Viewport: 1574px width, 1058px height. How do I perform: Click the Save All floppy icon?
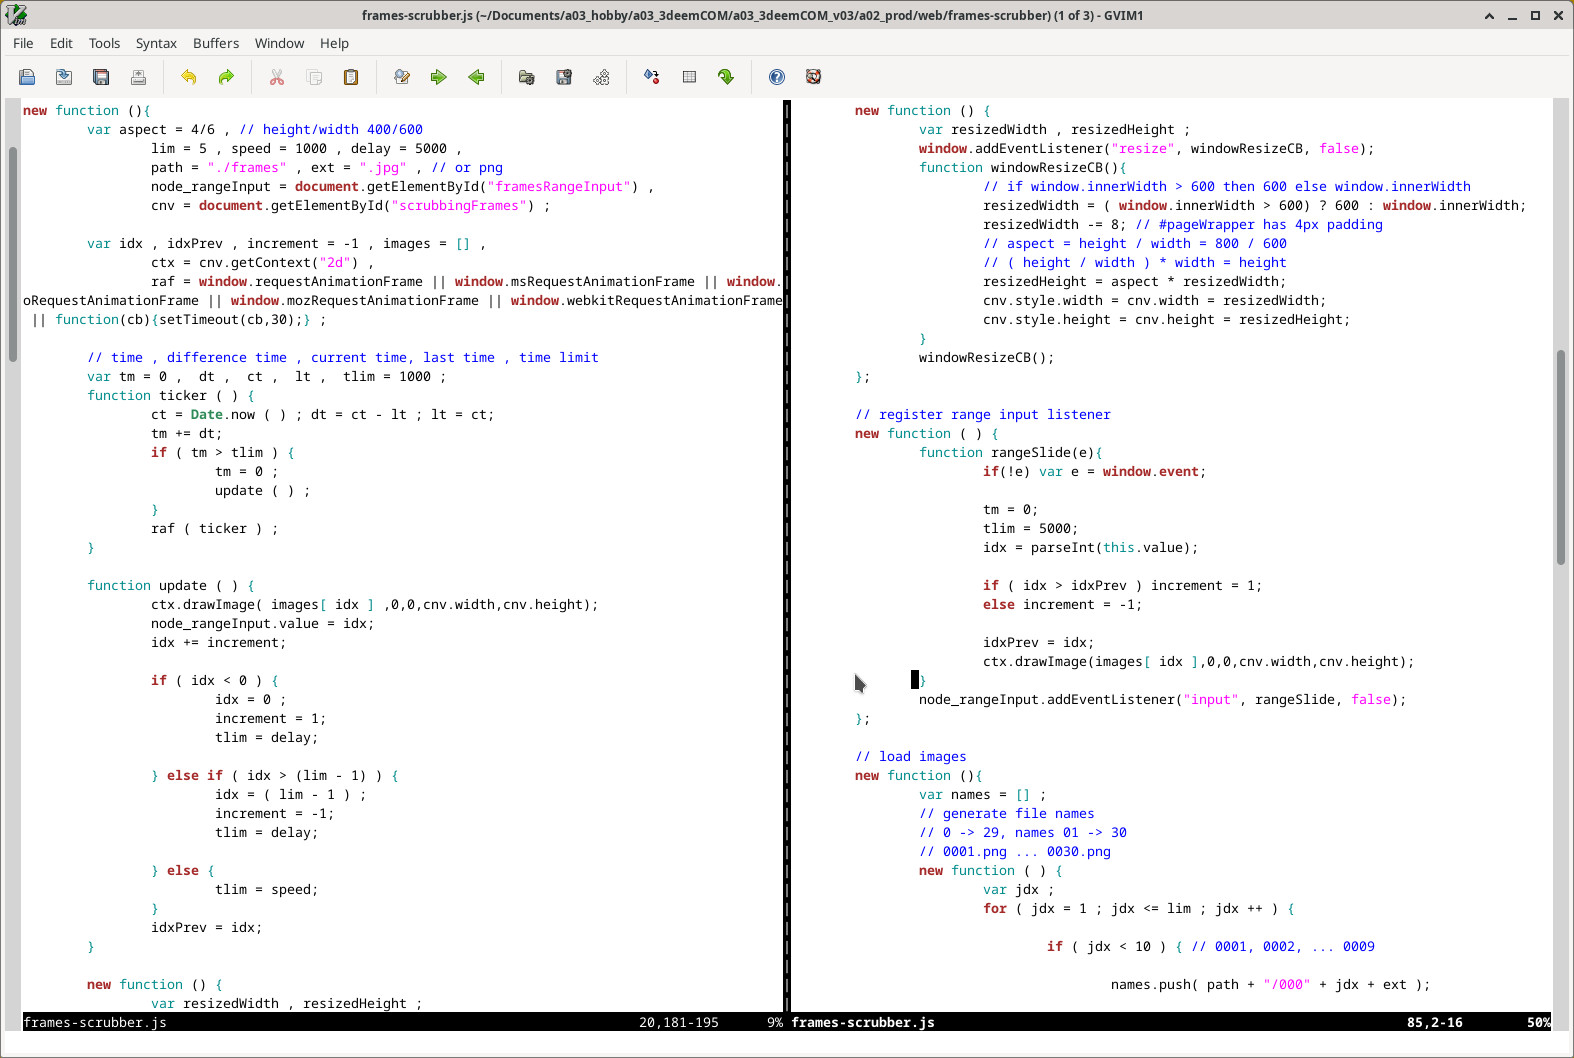pos(101,77)
